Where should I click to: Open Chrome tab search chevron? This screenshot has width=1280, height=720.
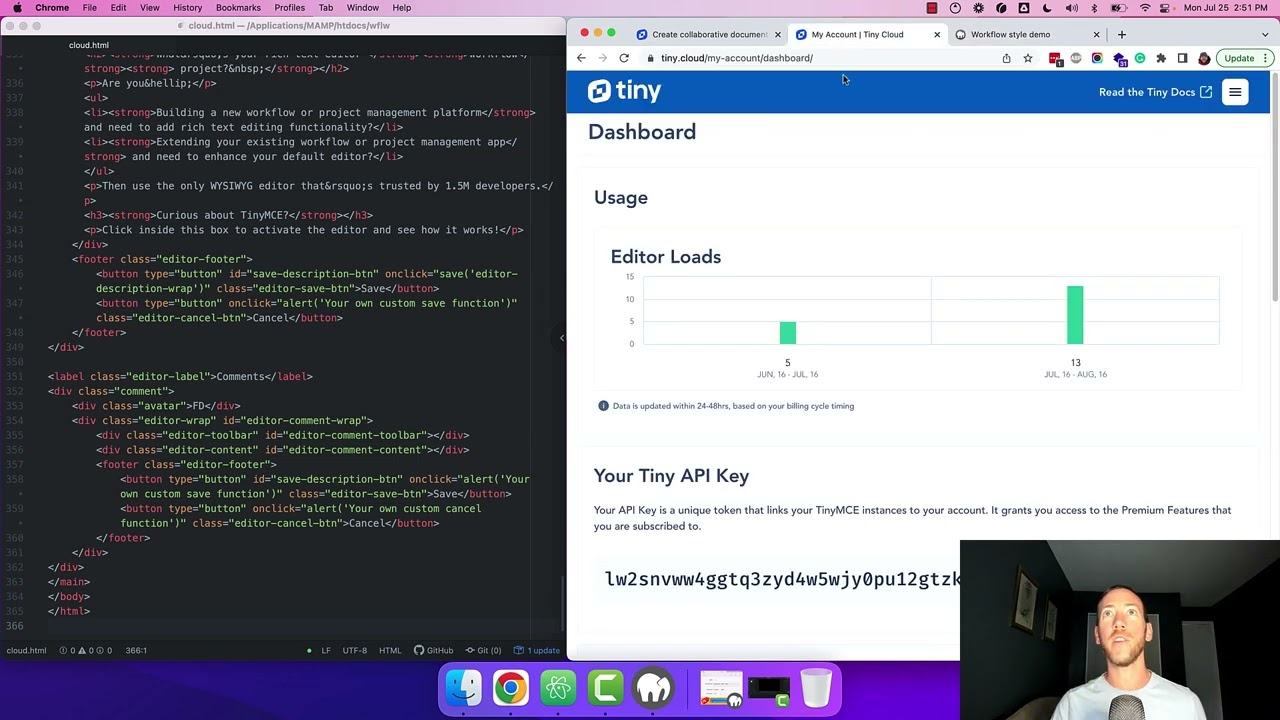point(1265,34)
